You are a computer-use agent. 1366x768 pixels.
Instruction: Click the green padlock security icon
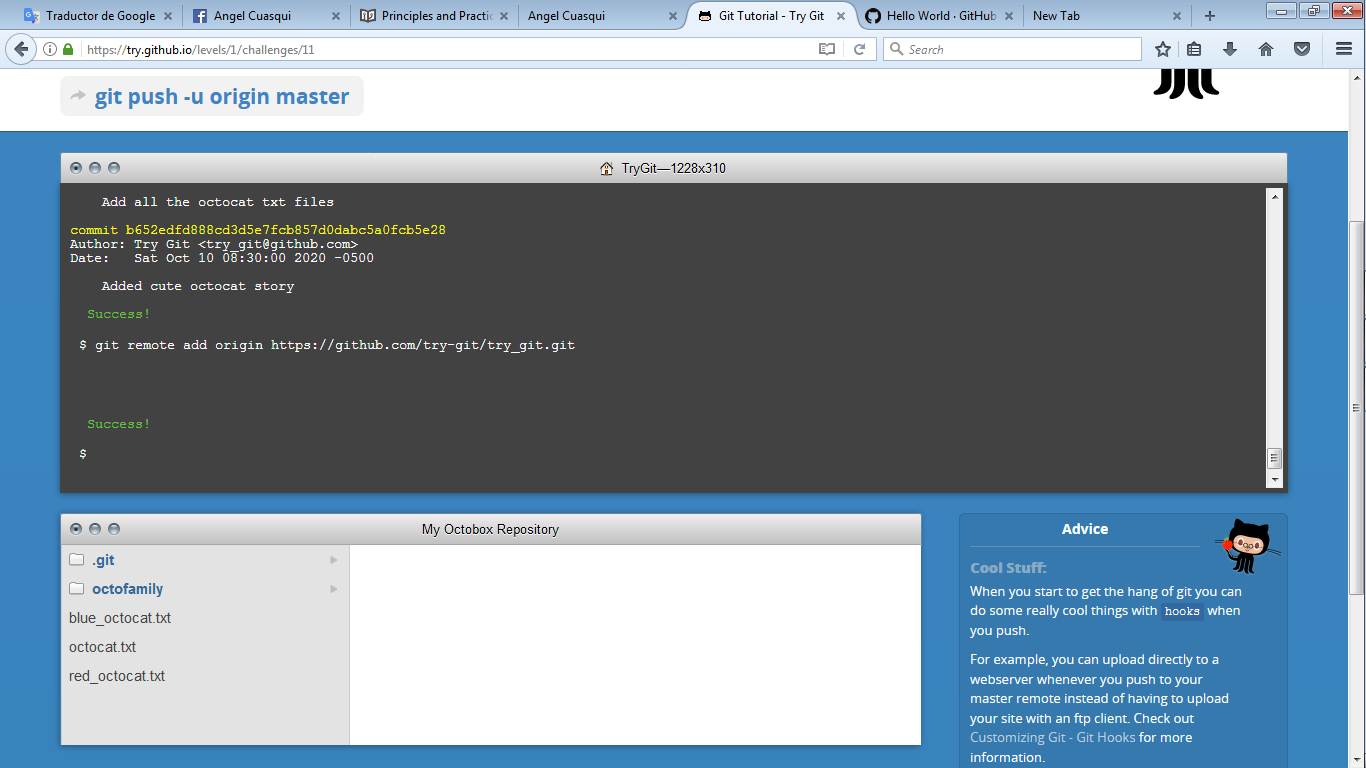click(68, 49)
